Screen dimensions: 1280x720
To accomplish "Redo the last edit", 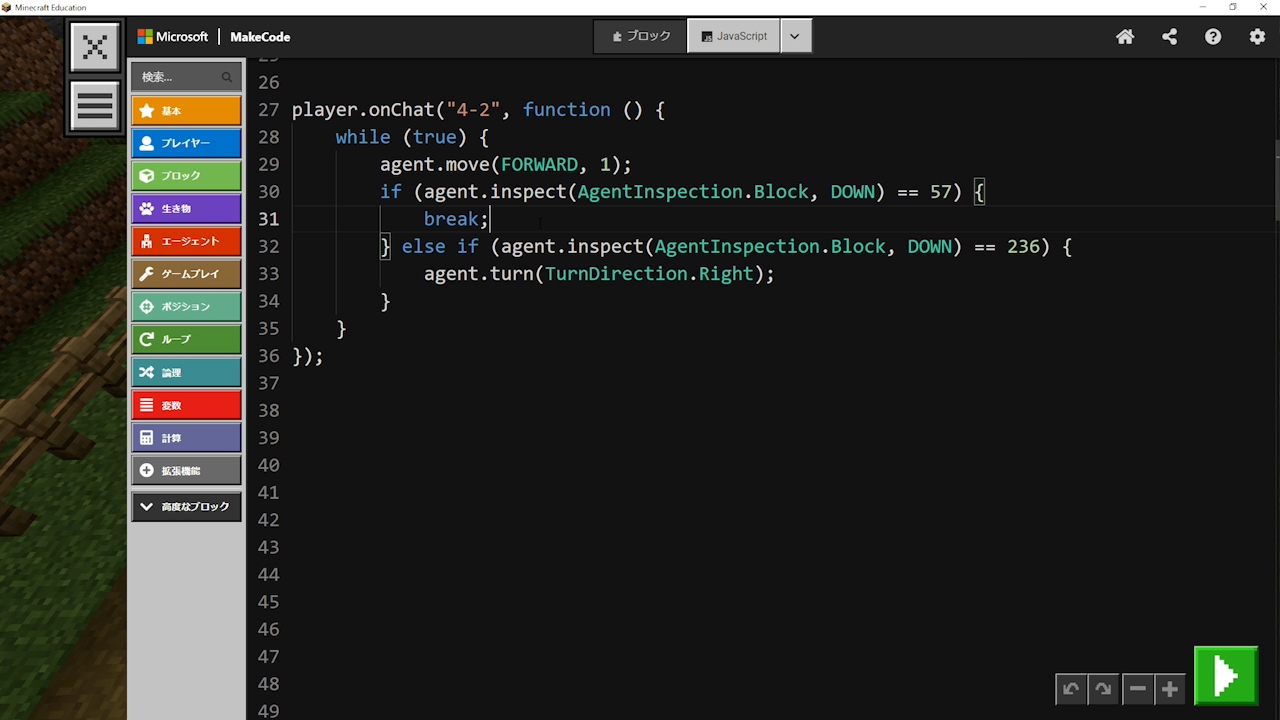I will [1103, 689].
